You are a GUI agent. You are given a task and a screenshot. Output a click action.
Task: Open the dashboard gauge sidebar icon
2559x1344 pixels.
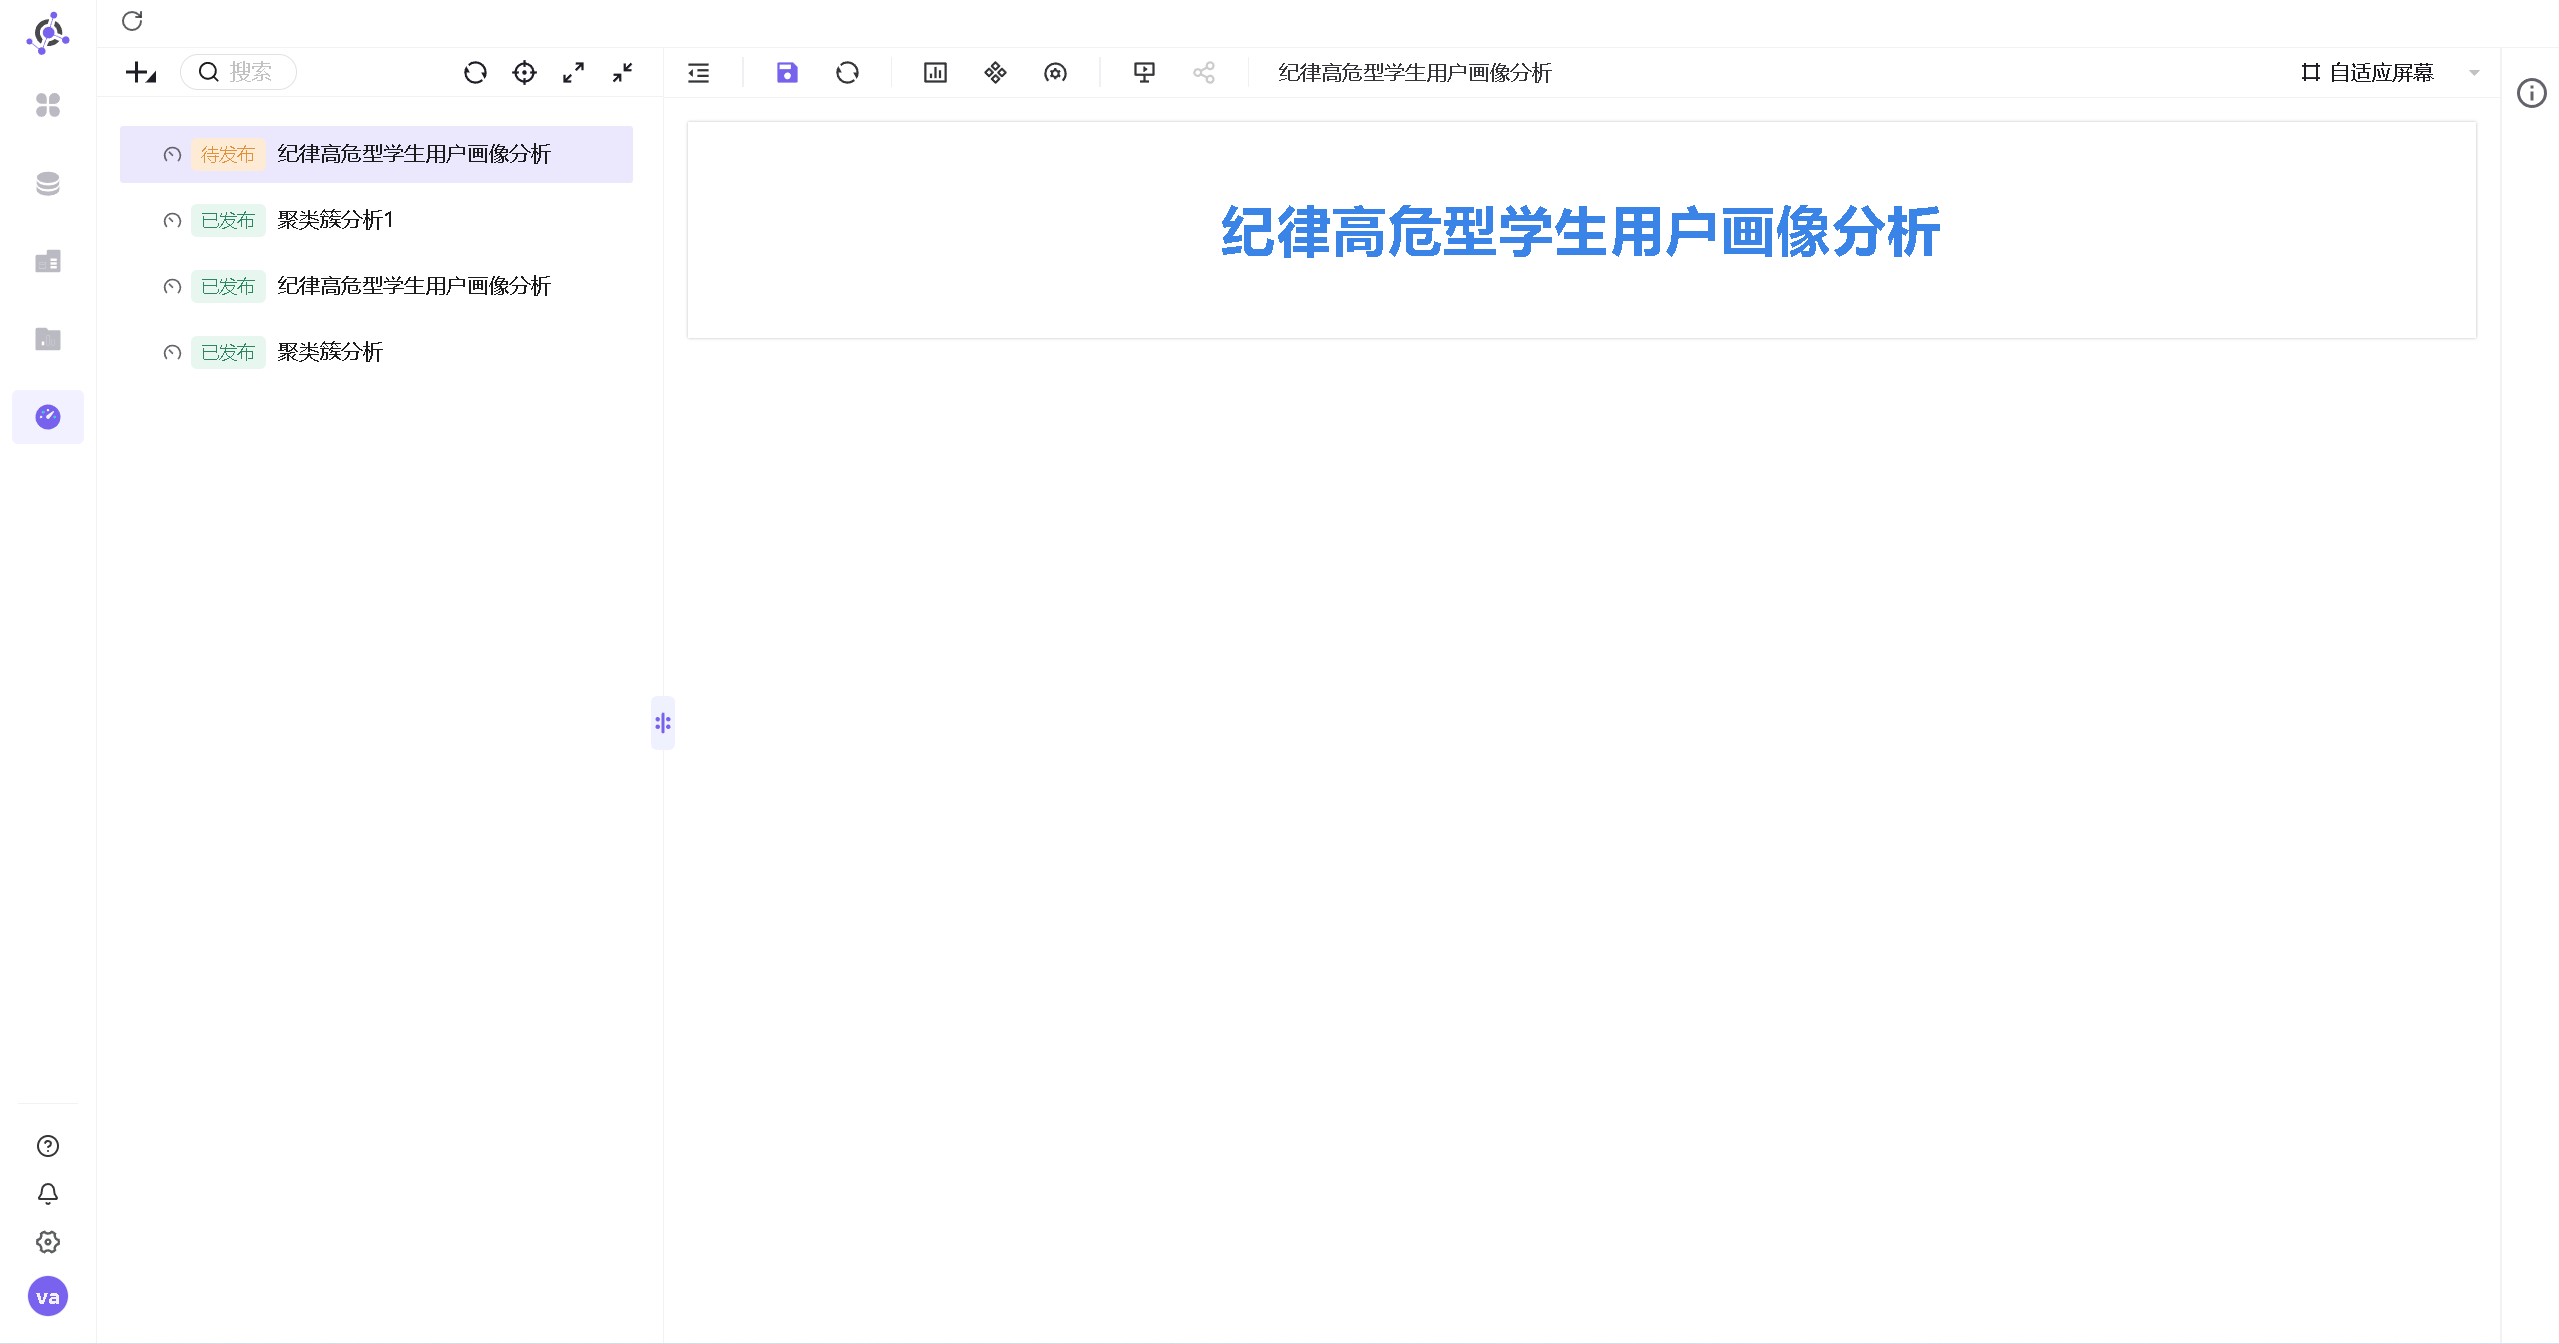click(48, 417)
